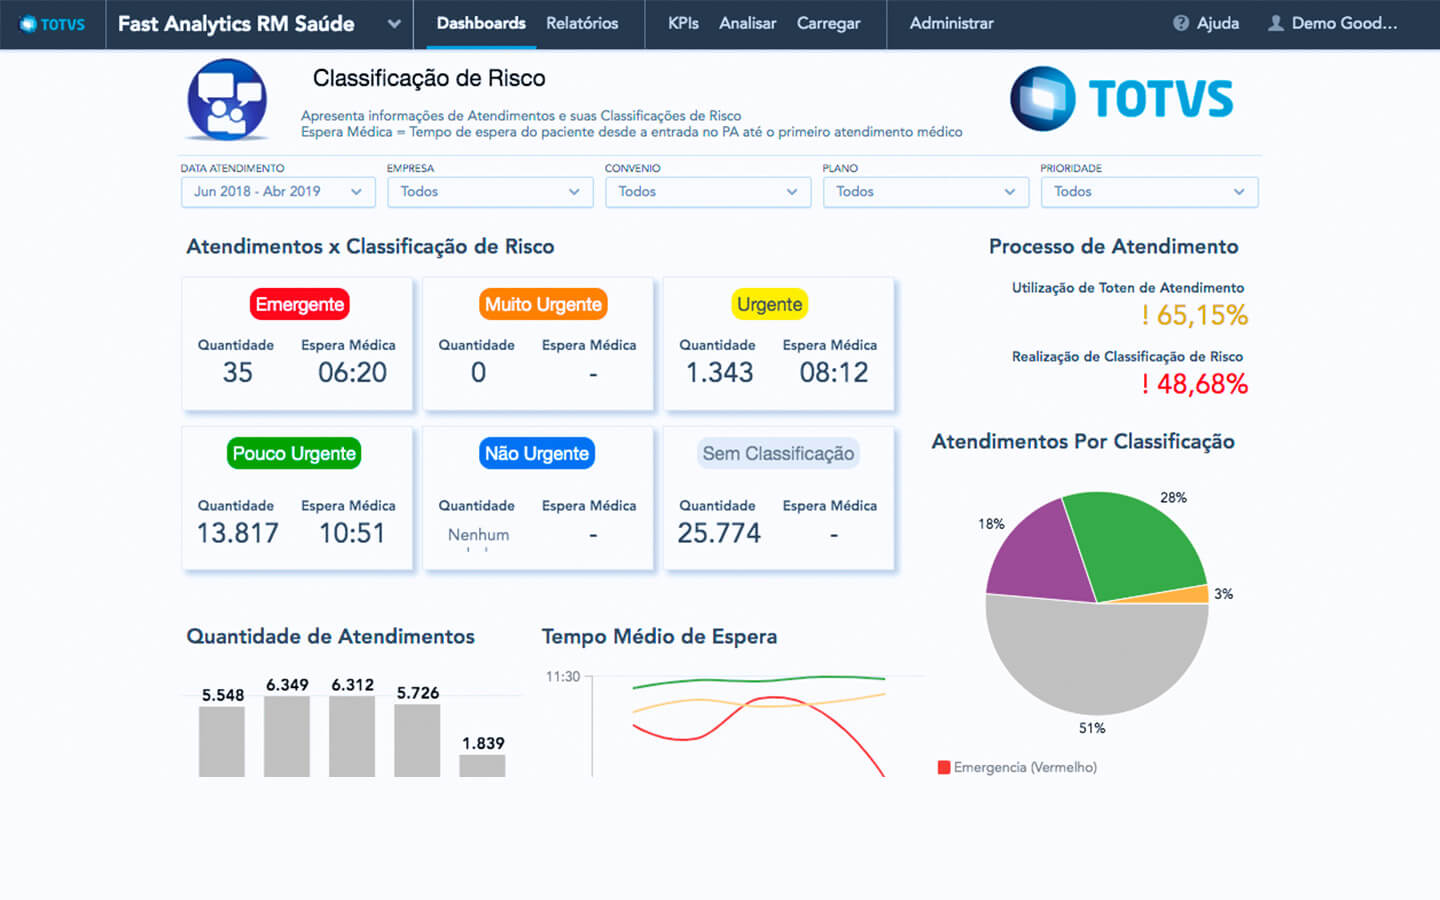This screenshot has height=900, width=1440.
Task: Click the Ajuda question mark icon
Action: click(1181, 23)
